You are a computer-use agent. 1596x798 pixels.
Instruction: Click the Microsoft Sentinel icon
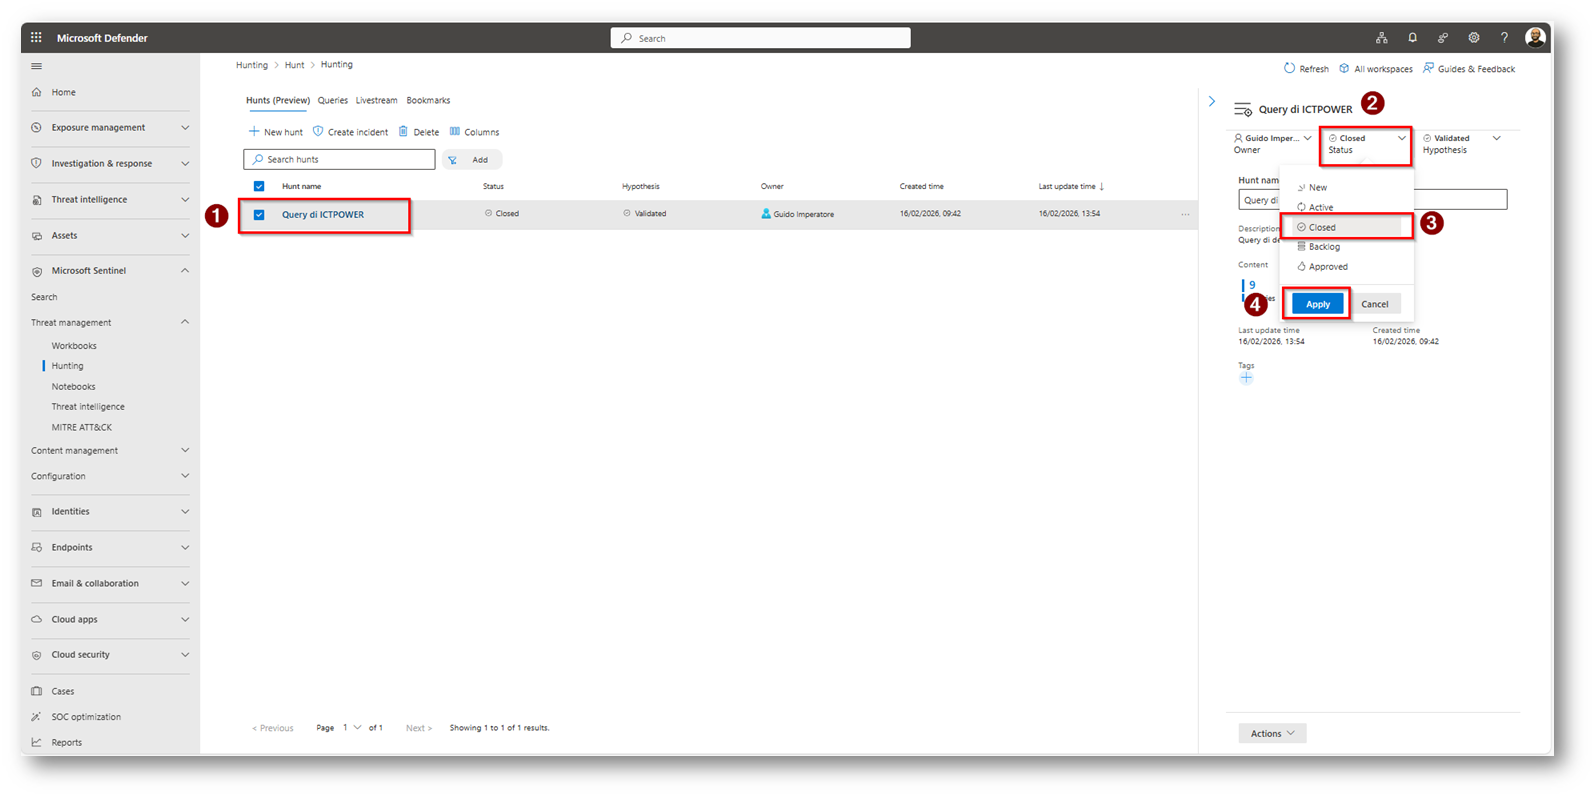tap(37, 271)
